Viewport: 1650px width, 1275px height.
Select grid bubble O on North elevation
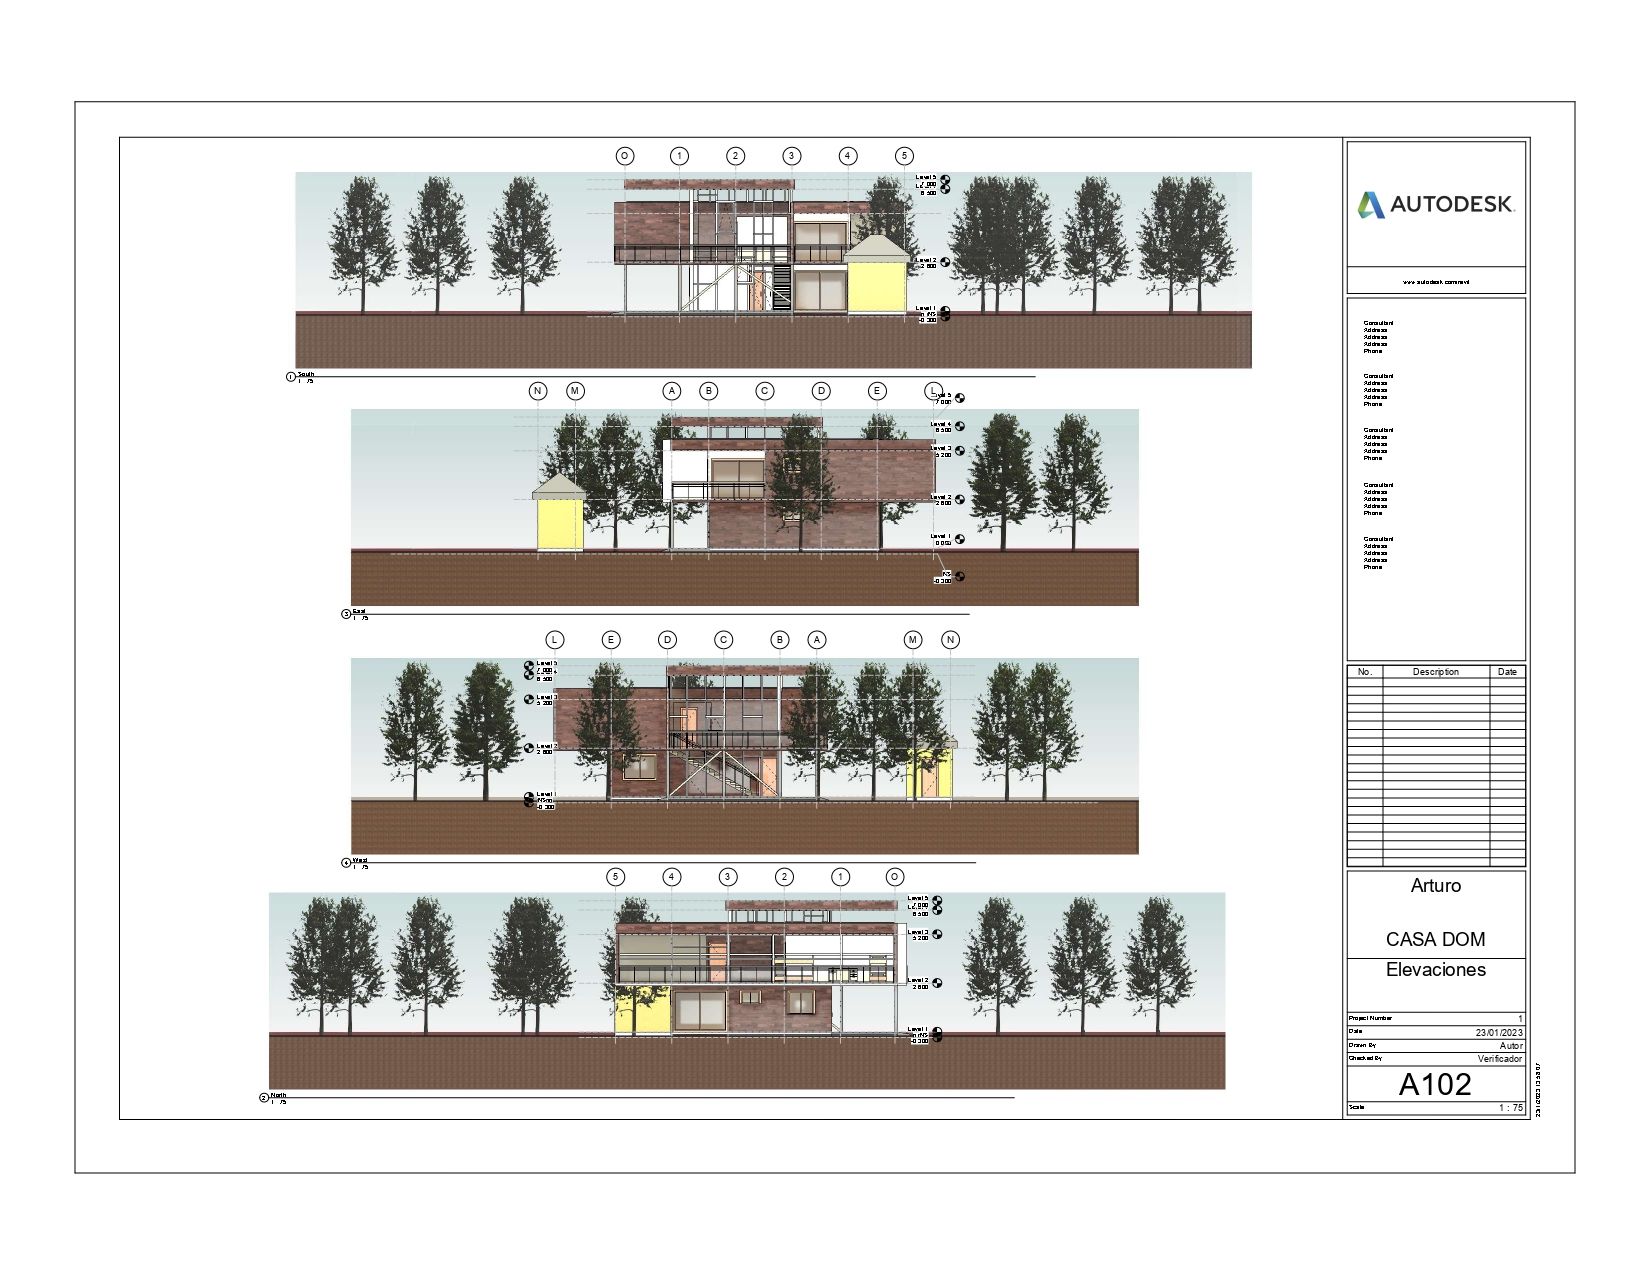[x=895, y=877]
